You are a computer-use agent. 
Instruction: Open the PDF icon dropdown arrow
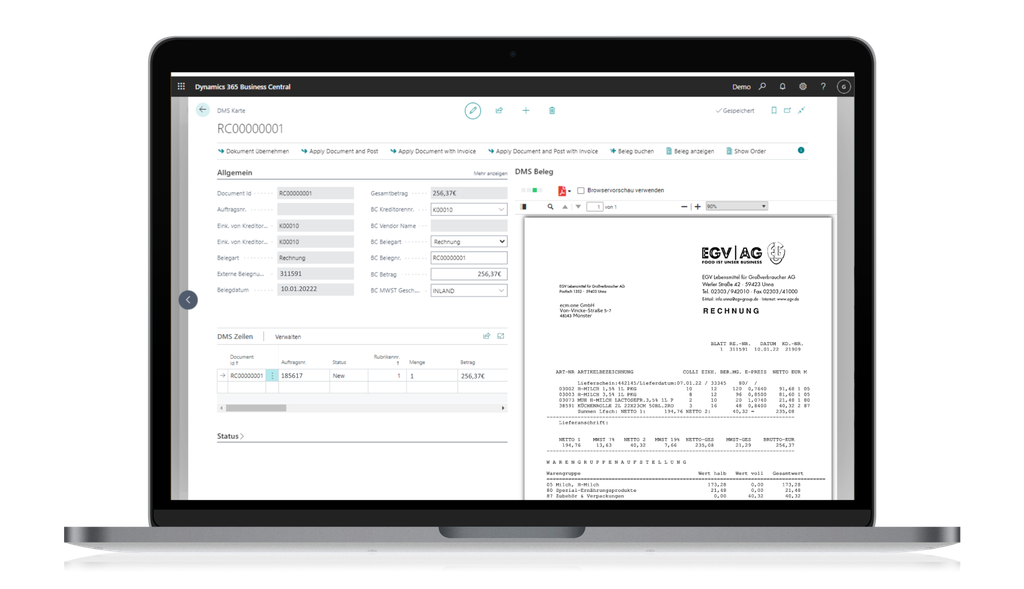click(569, 191)
